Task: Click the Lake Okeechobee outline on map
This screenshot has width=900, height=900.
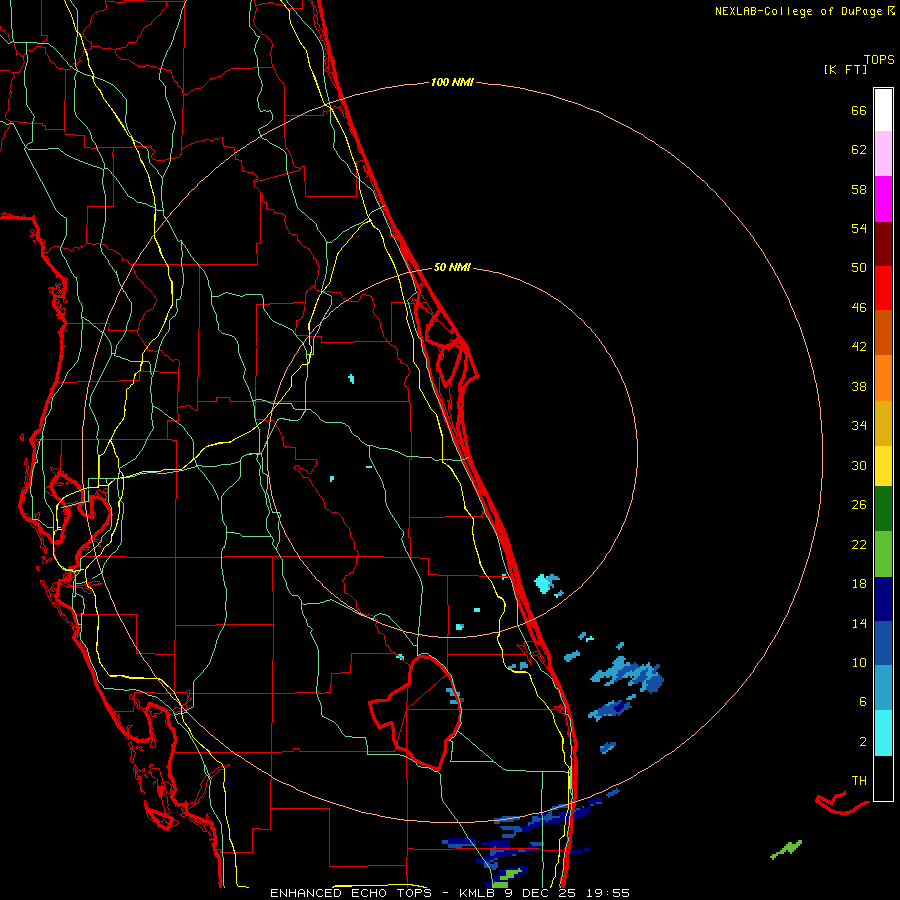Action: (416, 711)
